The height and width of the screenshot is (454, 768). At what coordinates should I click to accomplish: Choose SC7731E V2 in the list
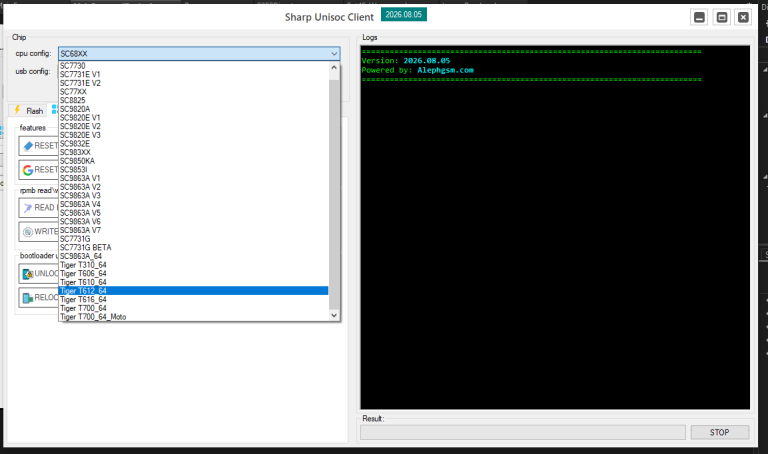pyautogui.click(x=193, y=83)
